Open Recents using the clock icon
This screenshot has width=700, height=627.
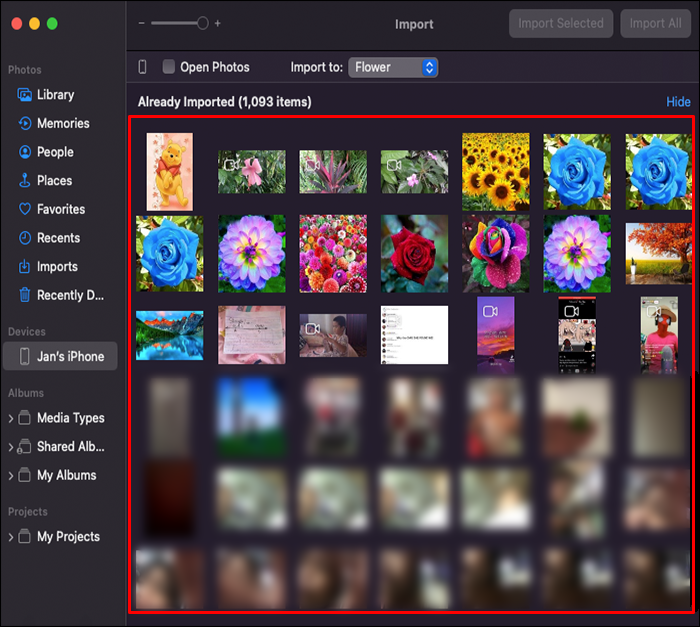[25, 238]
